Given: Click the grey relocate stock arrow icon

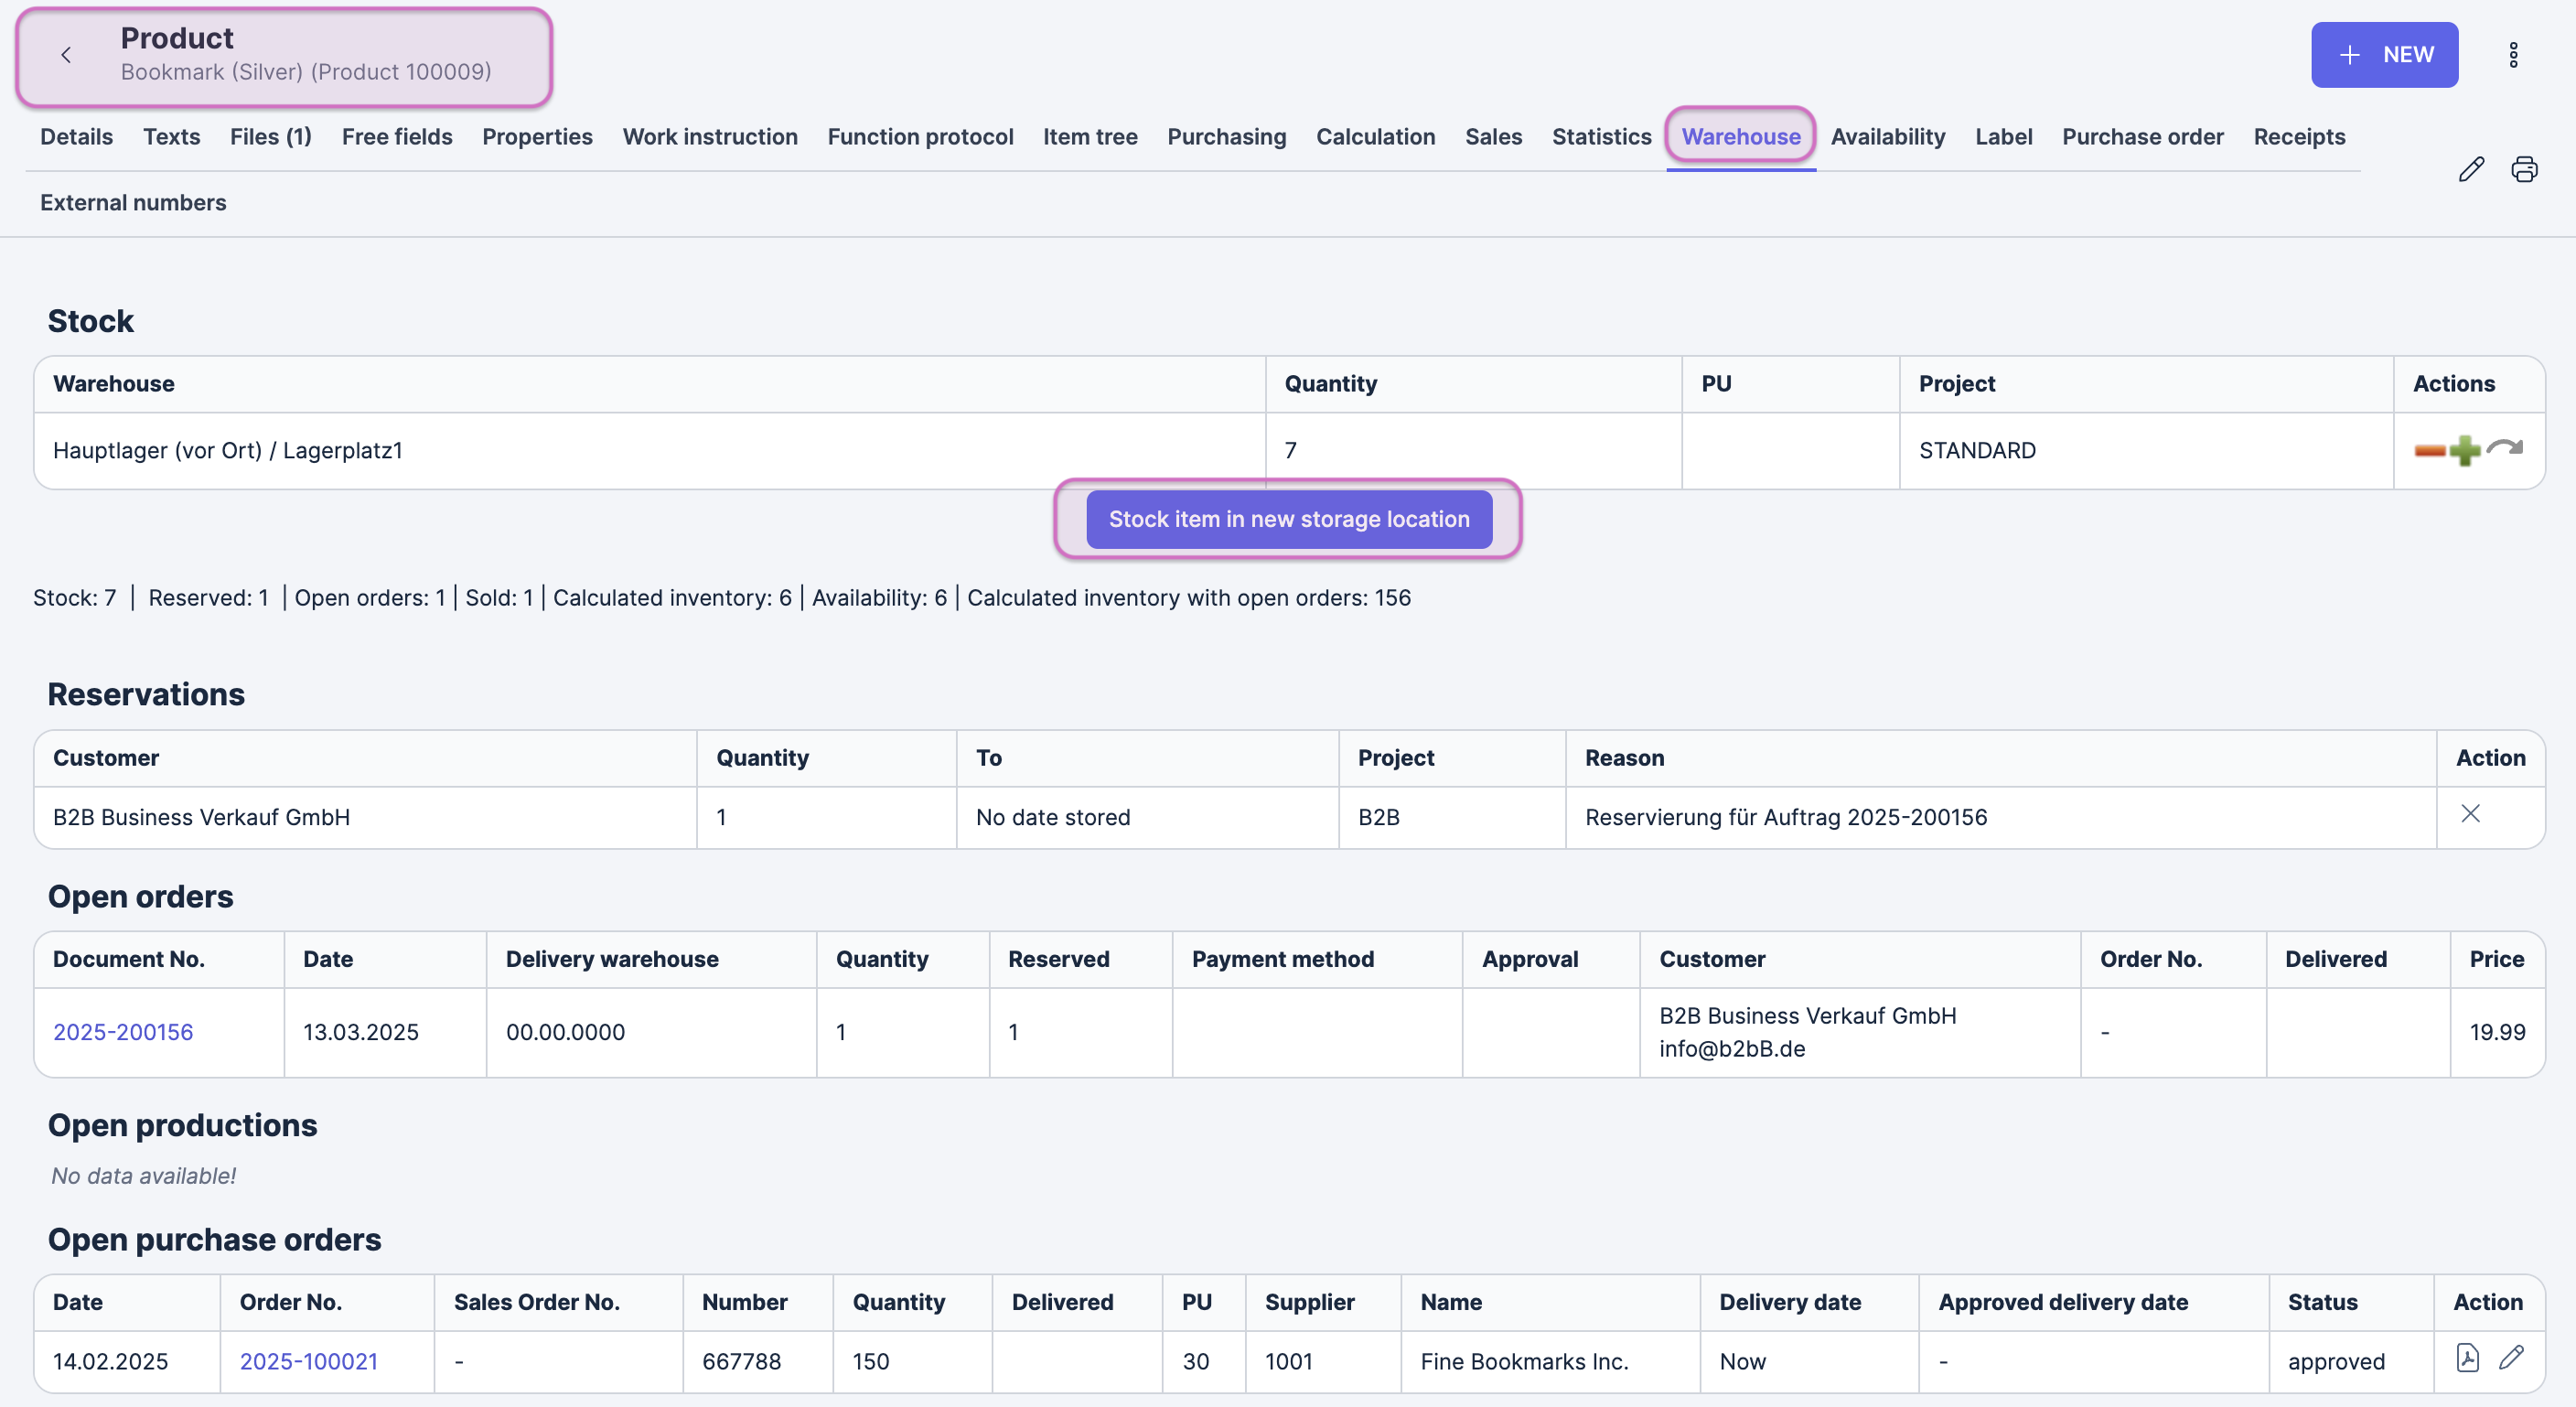Looking at the screenshot, I should tap(2505, 447).
